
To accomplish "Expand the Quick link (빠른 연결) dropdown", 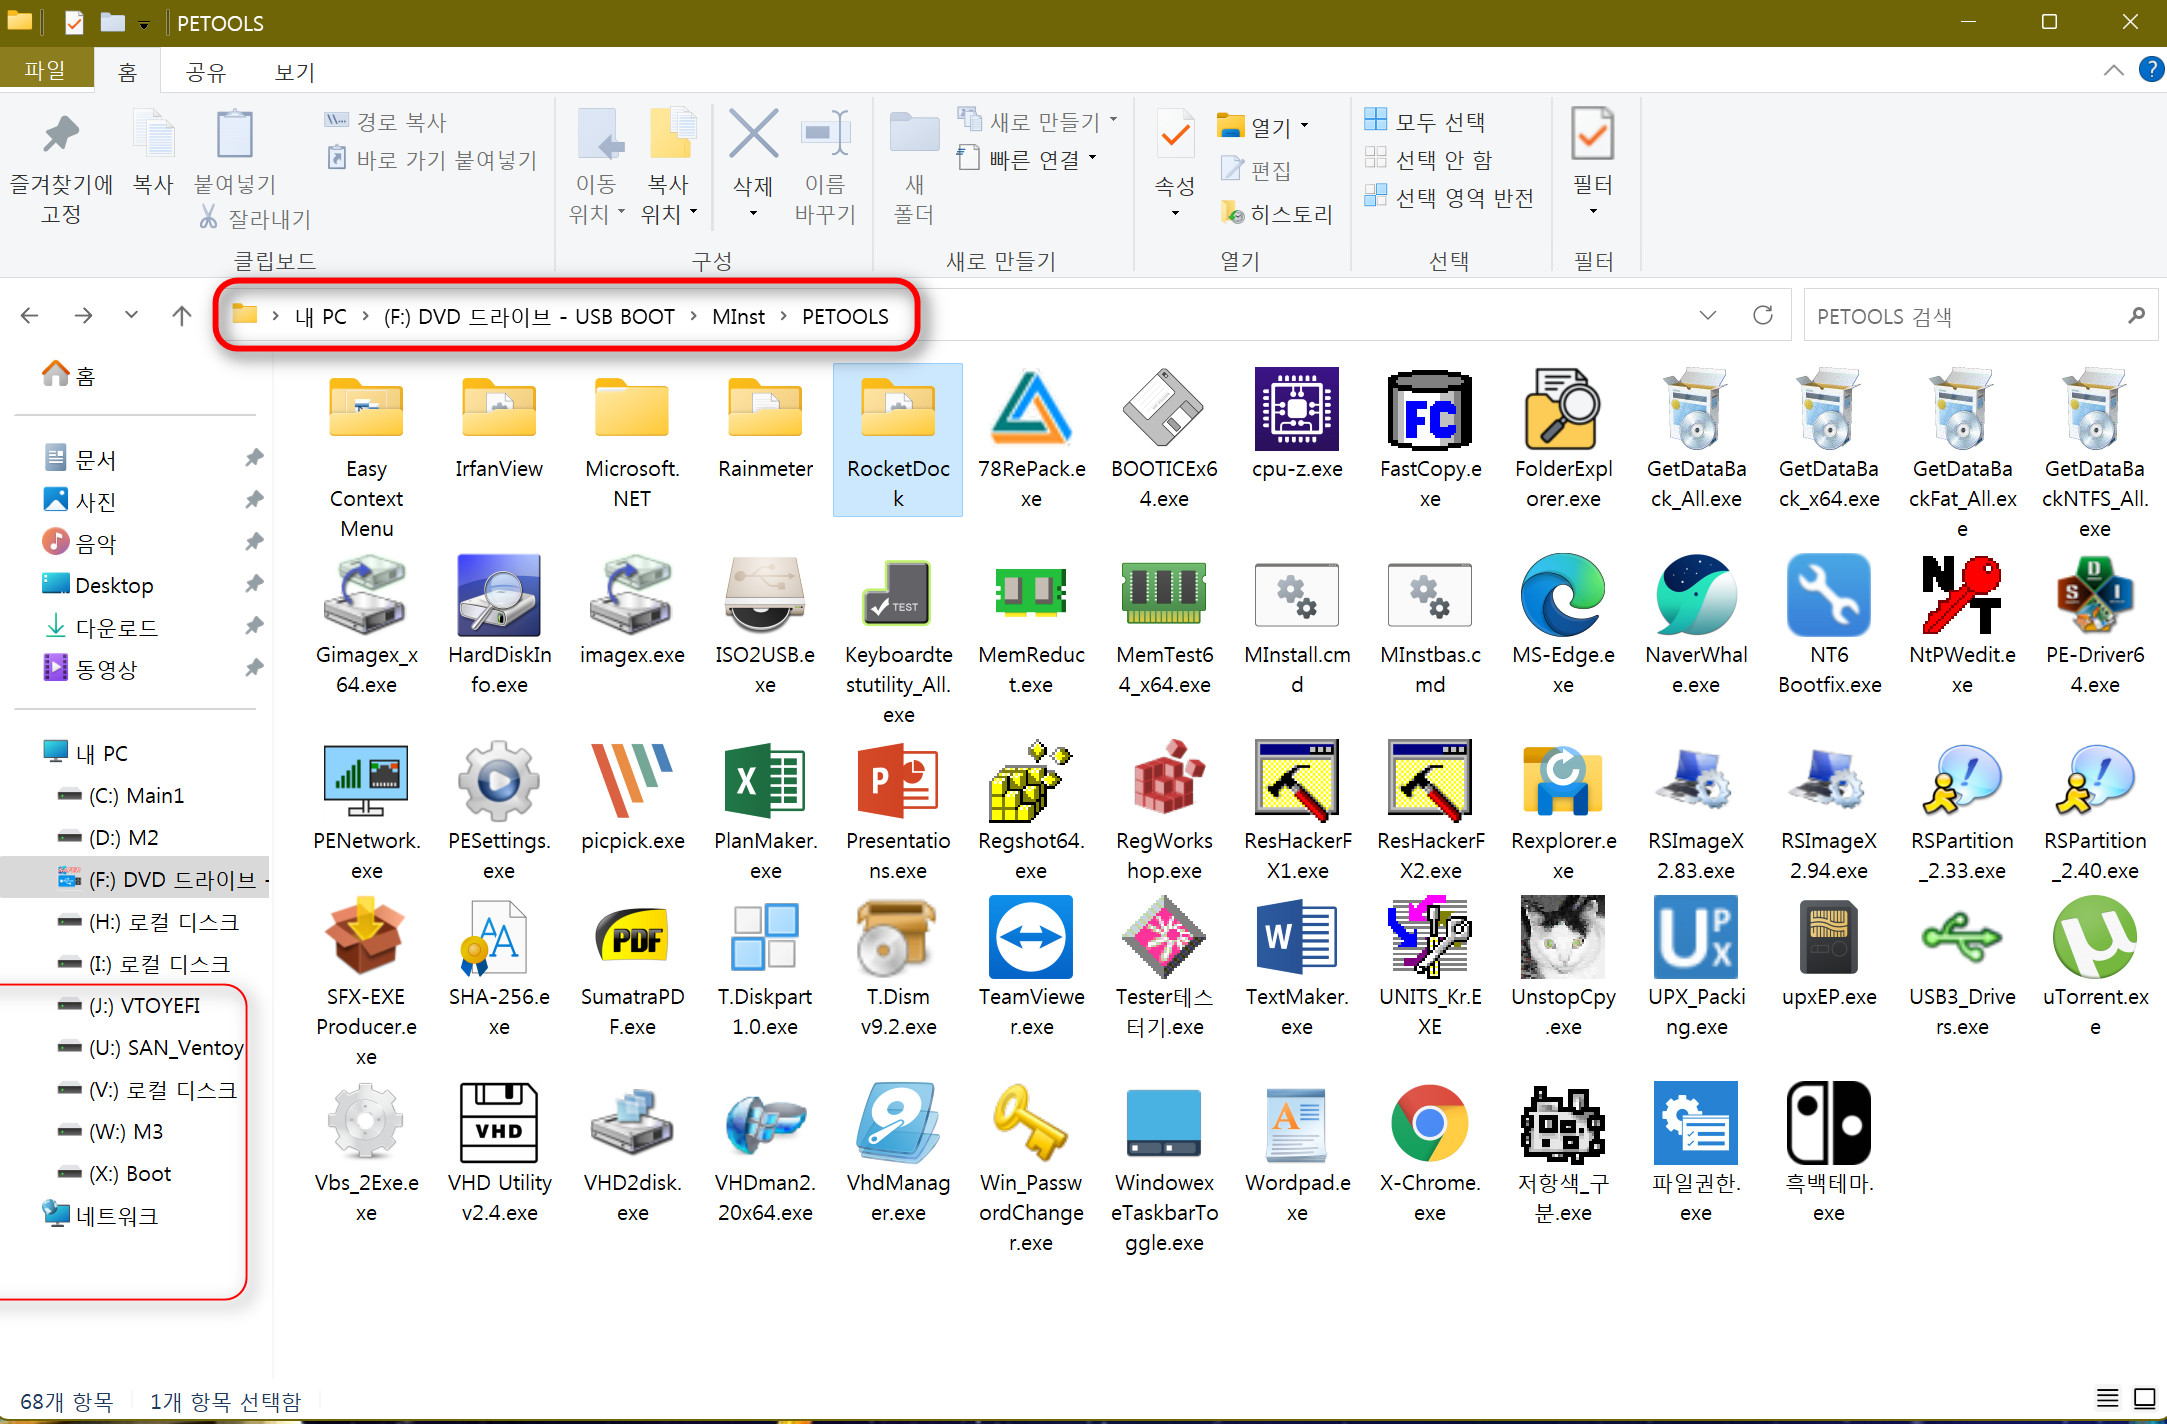I will pos(1093,158).
